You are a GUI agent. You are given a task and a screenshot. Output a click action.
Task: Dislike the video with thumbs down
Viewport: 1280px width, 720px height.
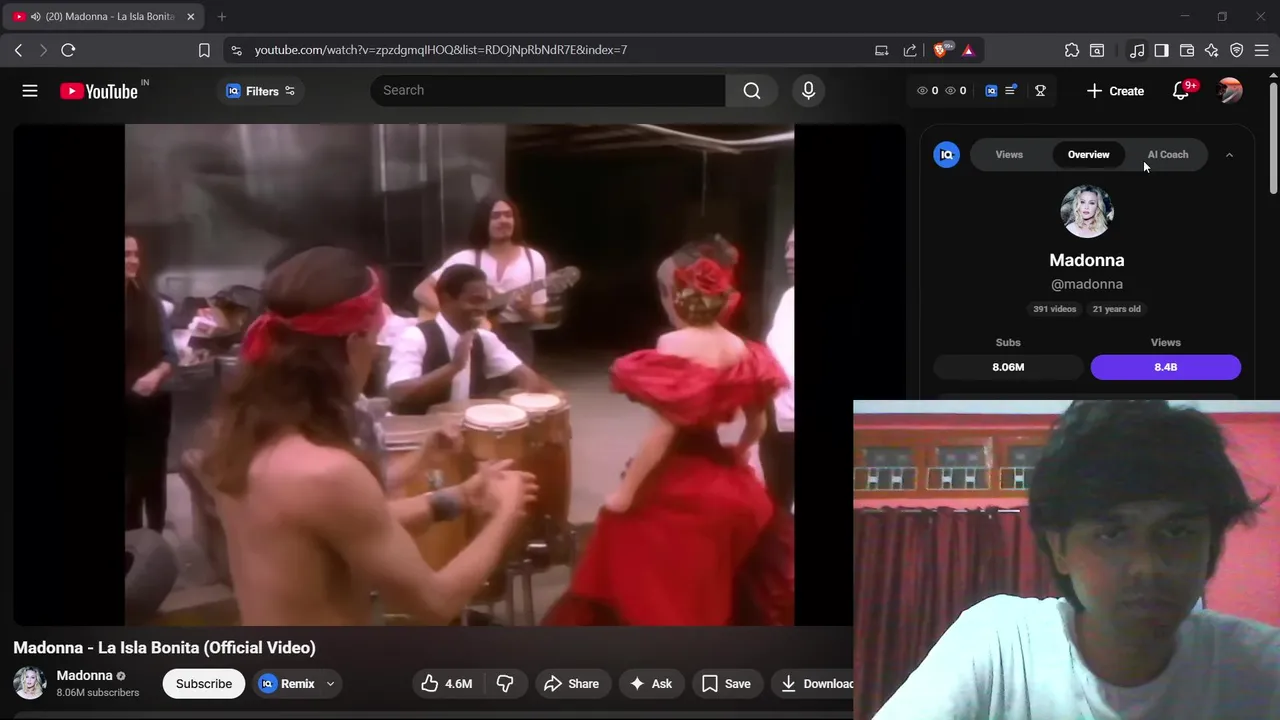pyautogui.click(x=505, y=684)
